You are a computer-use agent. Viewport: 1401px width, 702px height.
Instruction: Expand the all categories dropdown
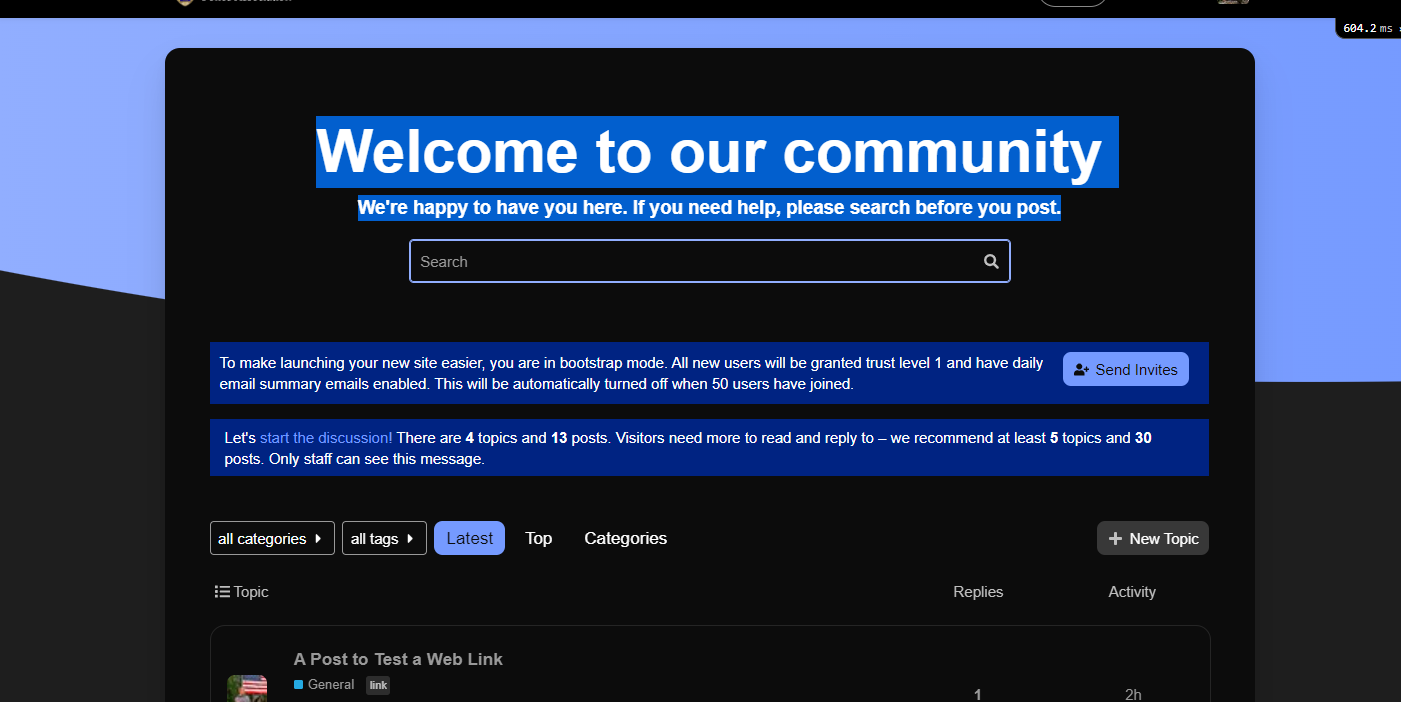pyautogui.click(x=271, y=538)
